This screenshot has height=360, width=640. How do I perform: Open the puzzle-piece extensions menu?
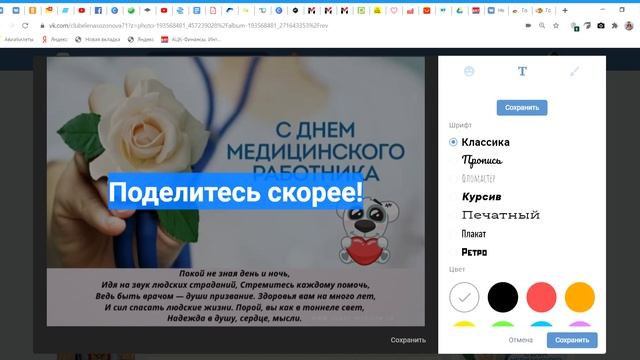615,25
